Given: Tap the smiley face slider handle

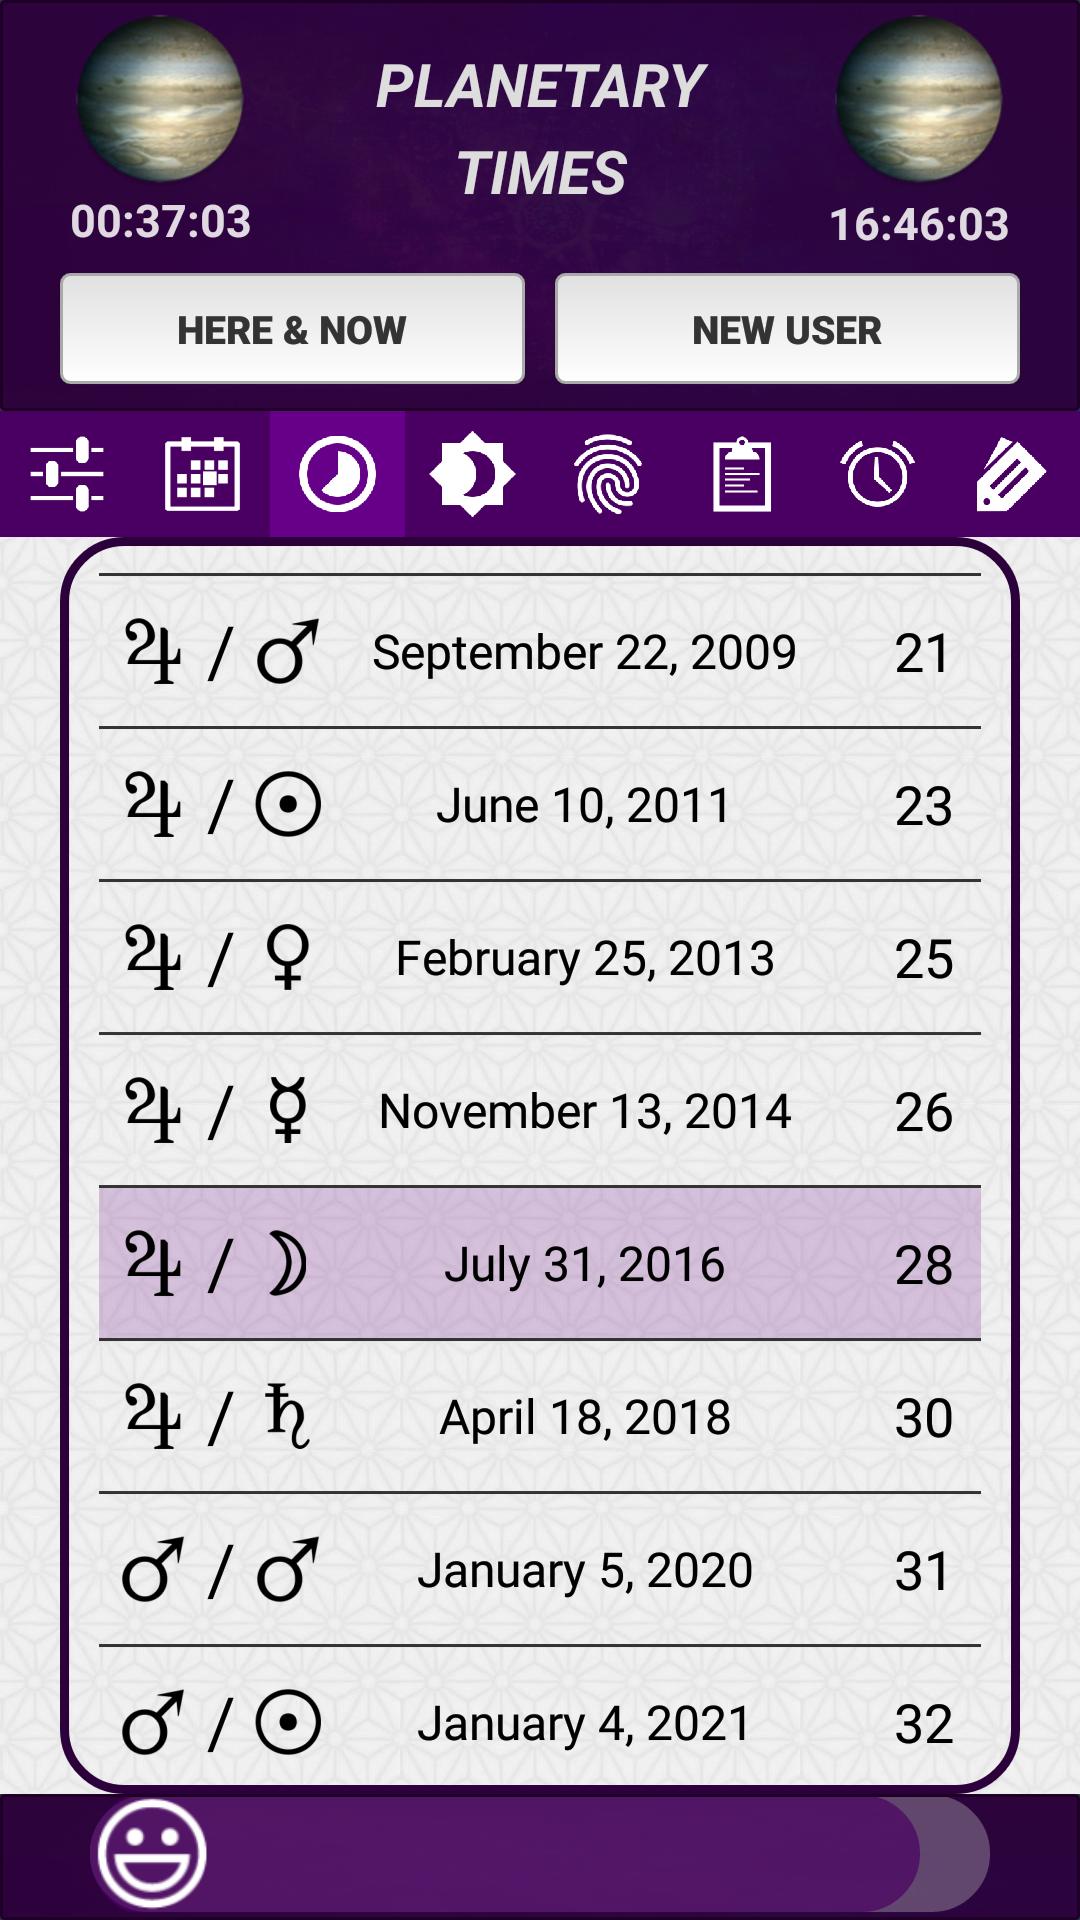Looking at the screenshot, I should 151,1853.
